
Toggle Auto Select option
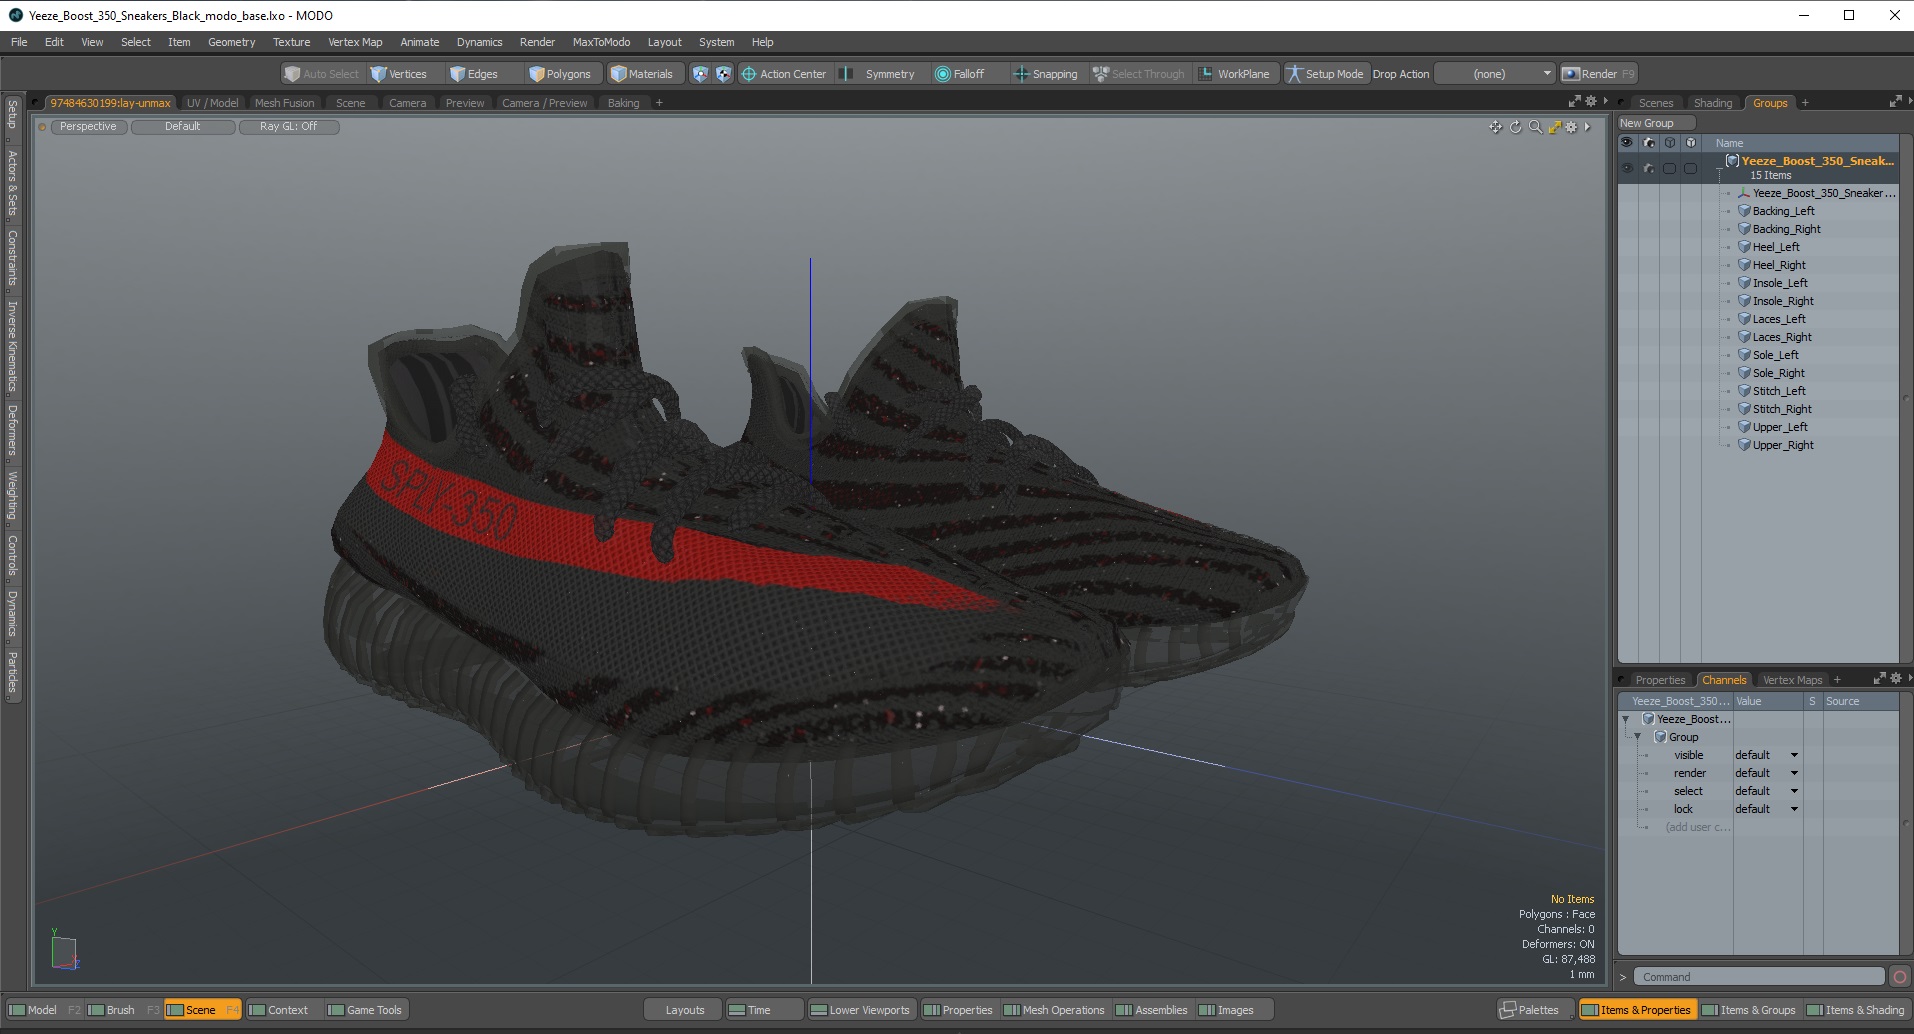[321, 74]
